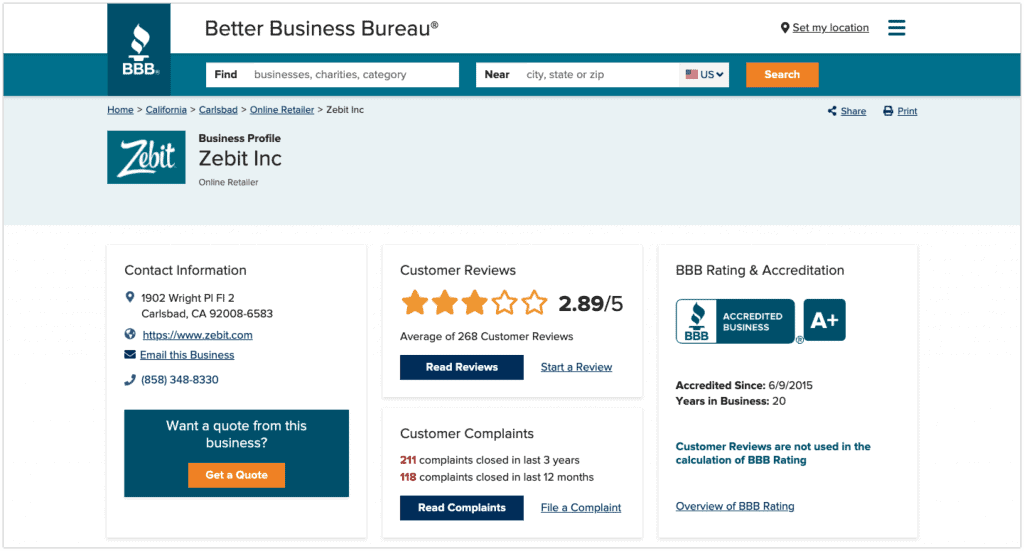The width and height of the screenshot is (1024, 551).
Task: Click Email this Business link
Action: coord(187,355)
